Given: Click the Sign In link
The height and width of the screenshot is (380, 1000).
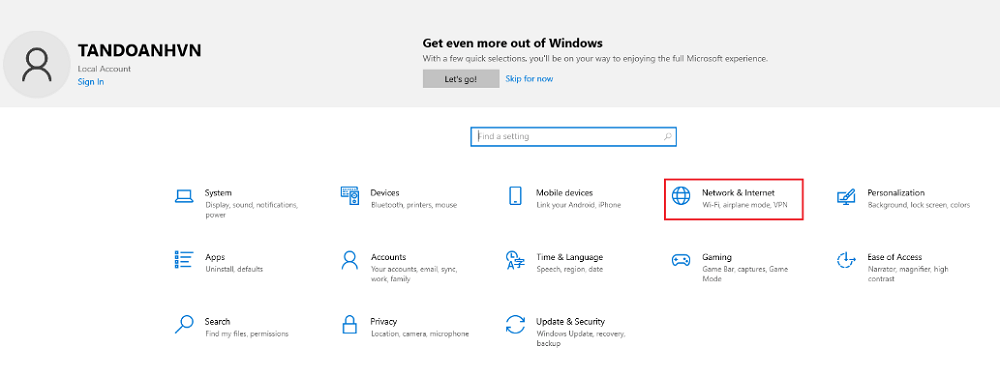Looking at the screenshot, I should [91, 82].
